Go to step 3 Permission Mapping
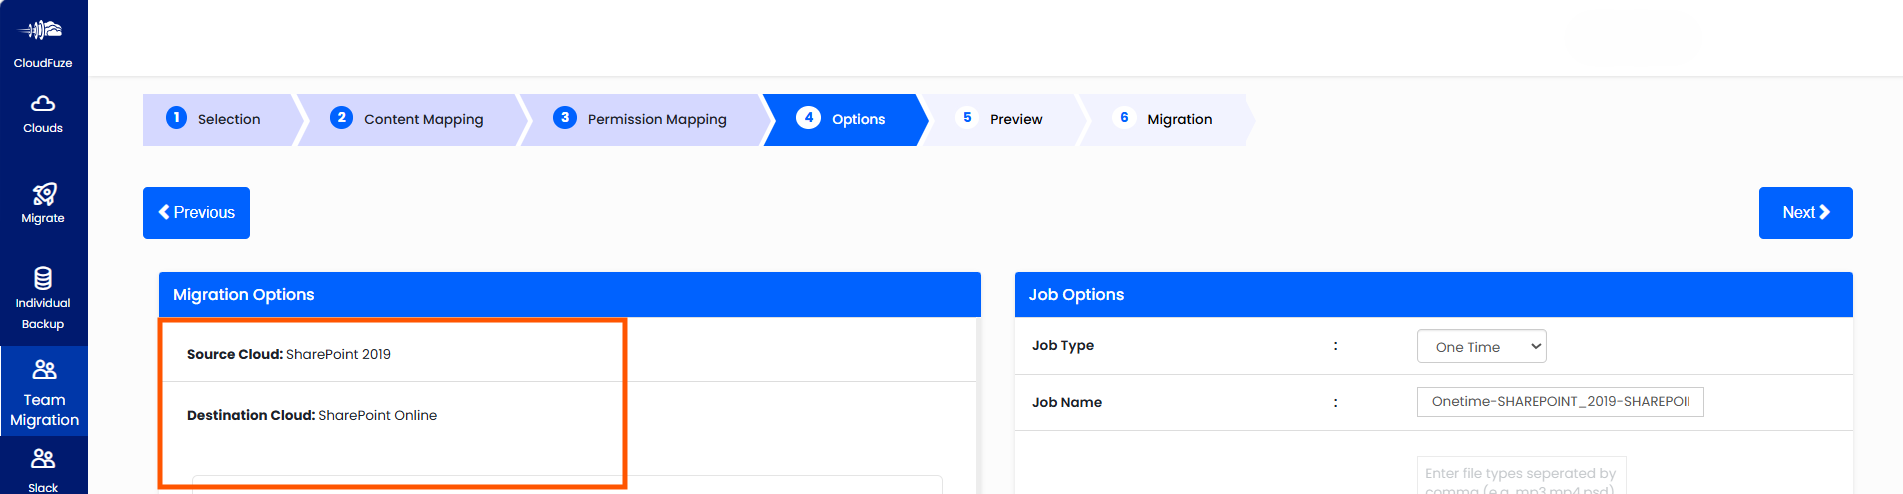Screen dimensions: 1903x494 click(x=644, y=119)
